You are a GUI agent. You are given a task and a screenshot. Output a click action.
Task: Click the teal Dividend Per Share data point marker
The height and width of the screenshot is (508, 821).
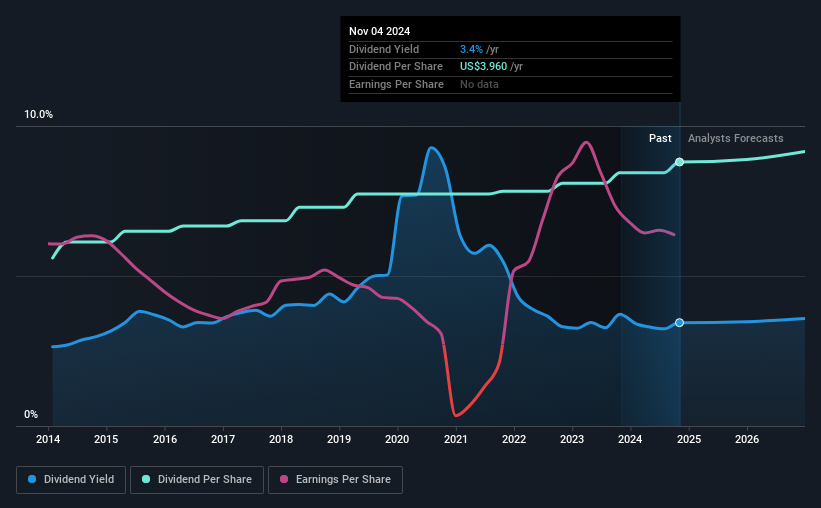point(680,162)
